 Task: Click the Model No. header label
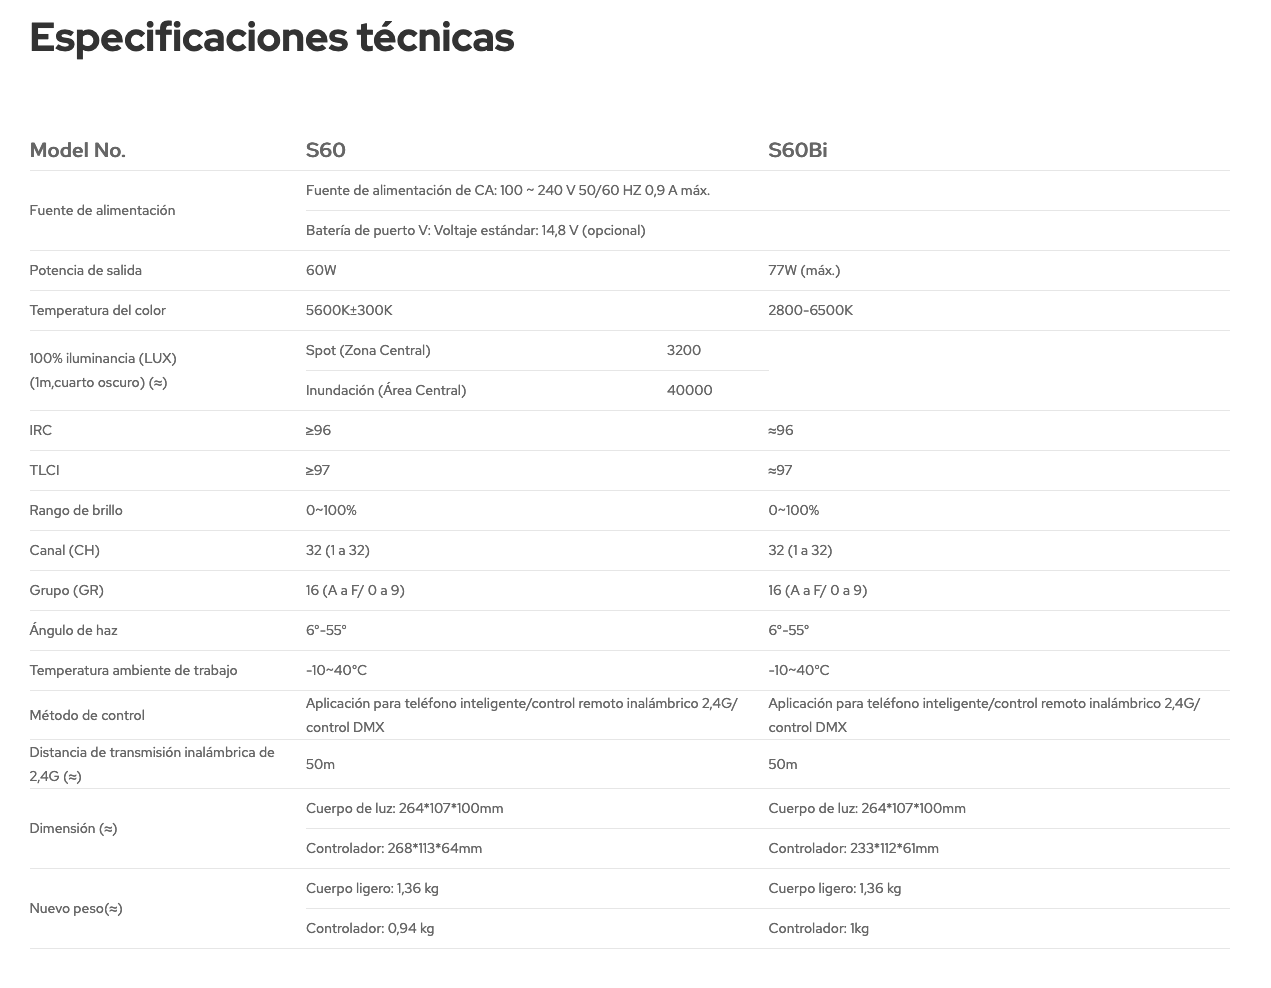77,150
